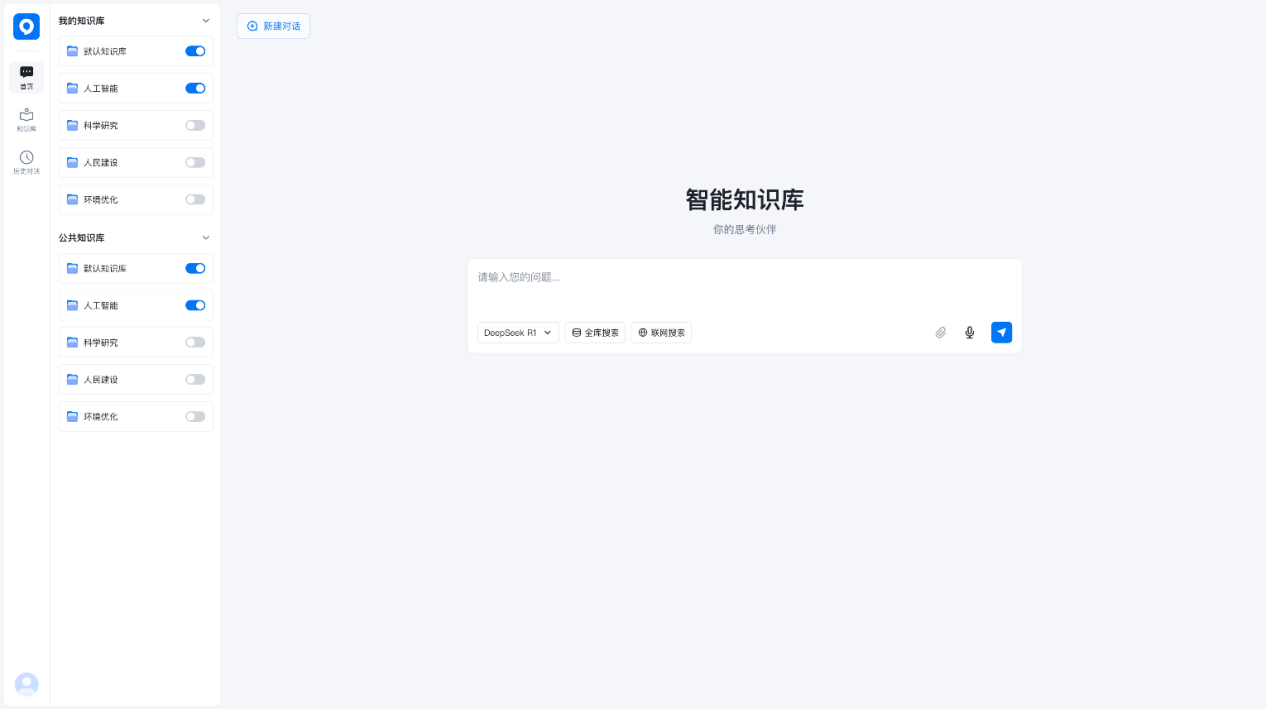The width and height of the screenshot is (1266, 709).
Task: Click the 新建对话 button
Action: (273, 26)
